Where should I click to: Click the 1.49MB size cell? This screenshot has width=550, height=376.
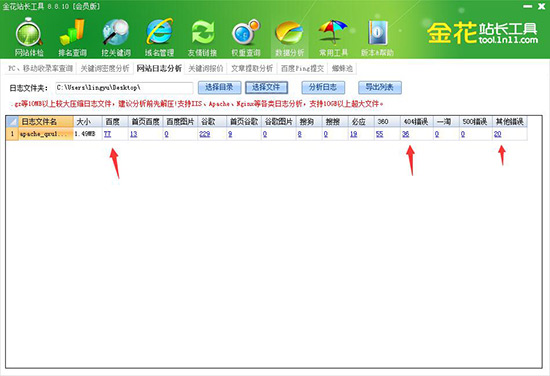[x=88, y=134]
